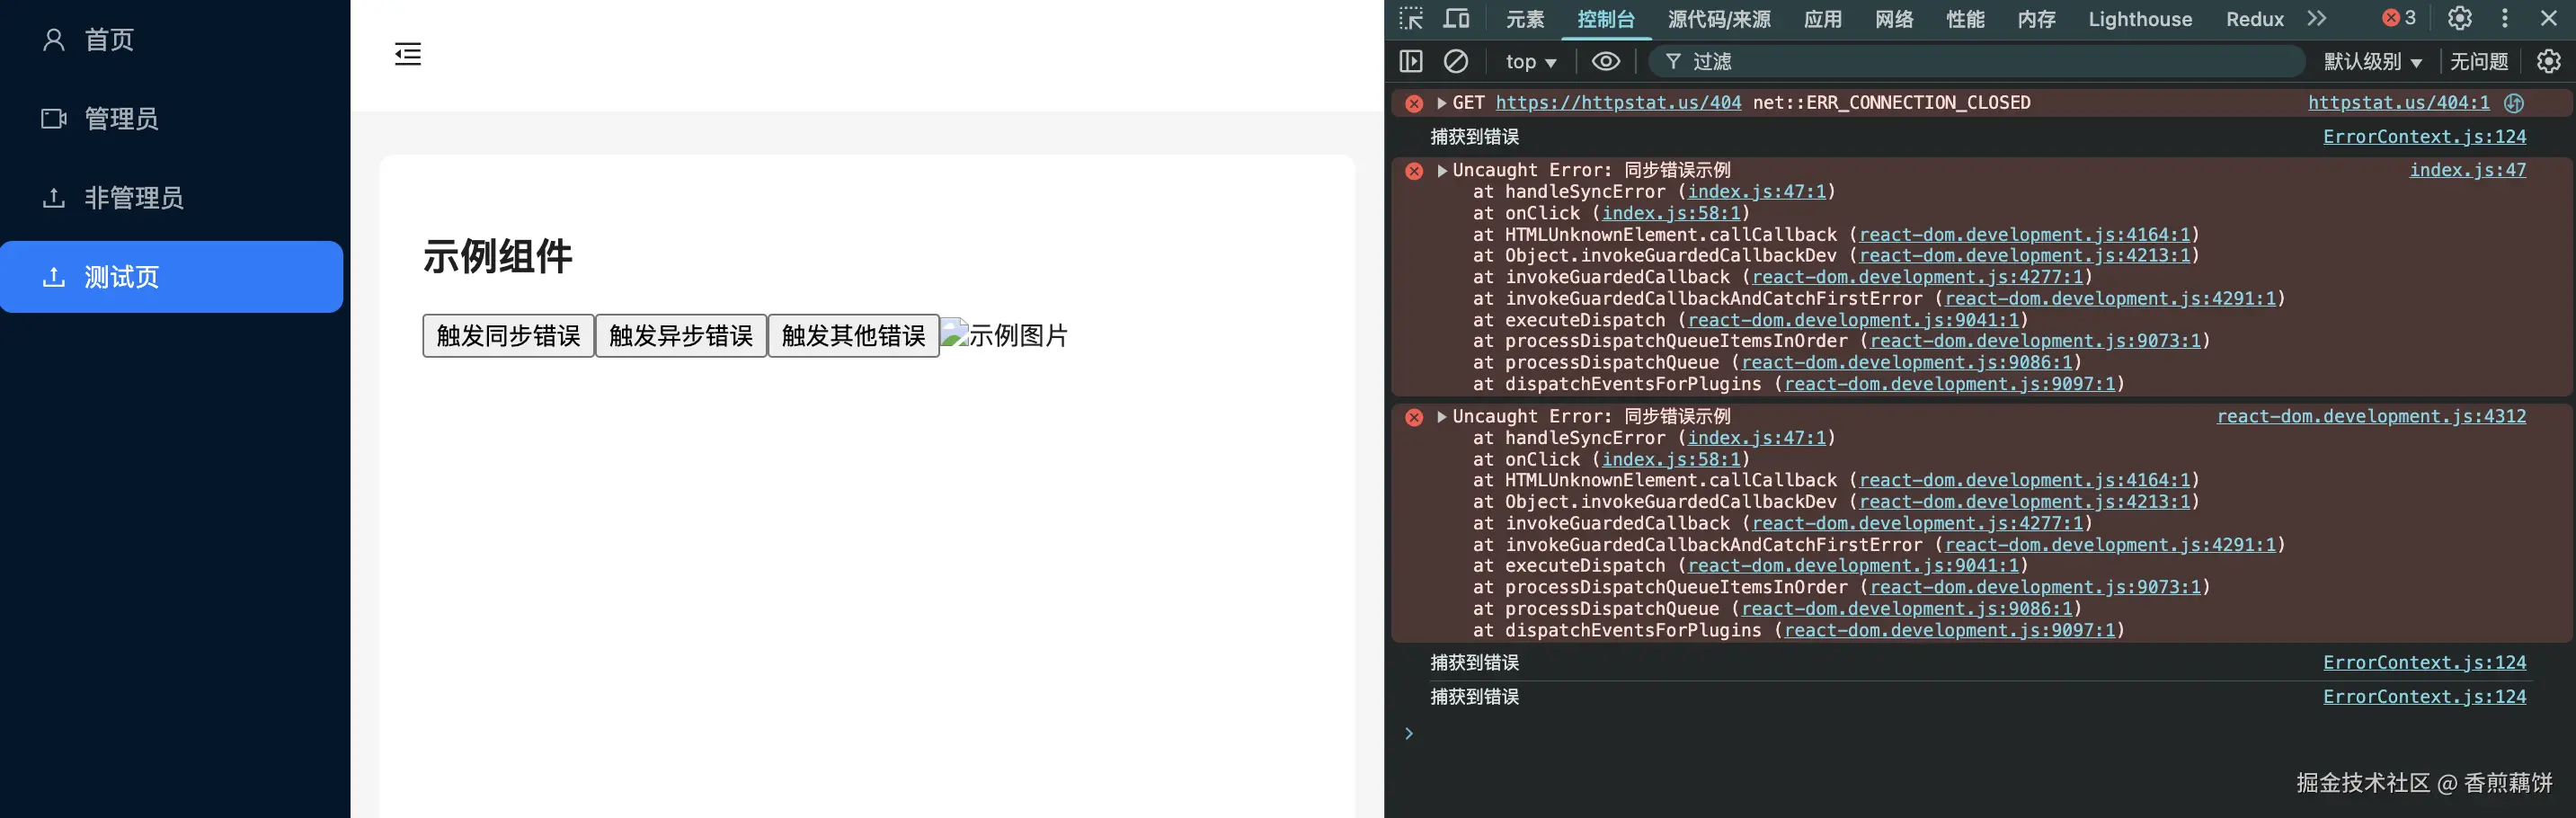2576x818 pixels.
Task: Open the react-dom.development.js:4312 source link
Action: click(x=2371, y=416)
